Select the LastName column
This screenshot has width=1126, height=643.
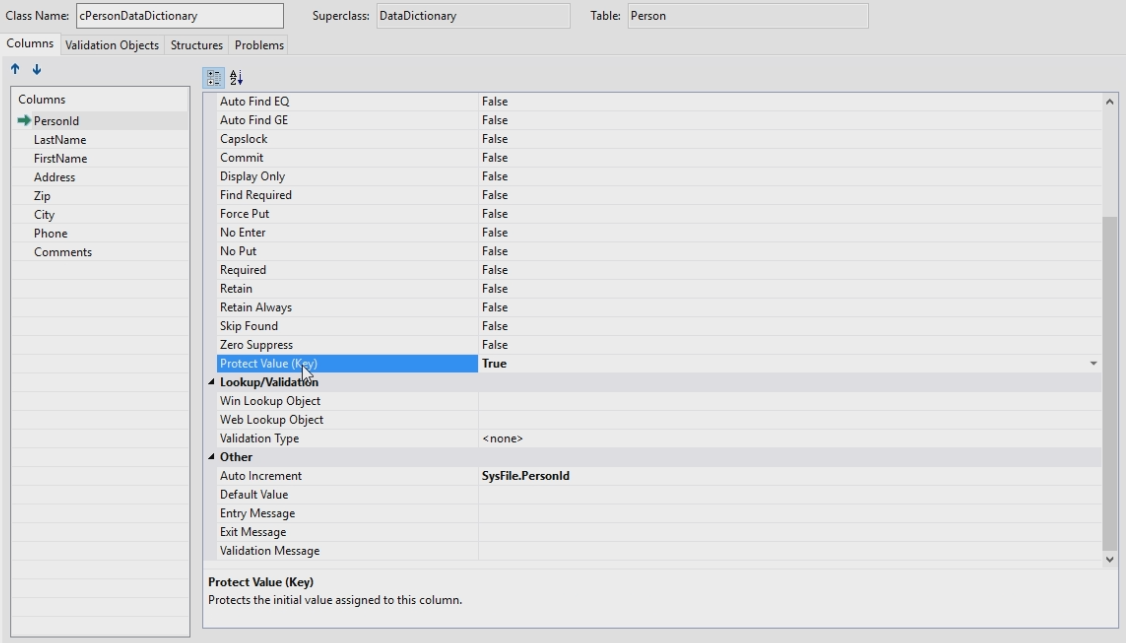coord(60,140)
